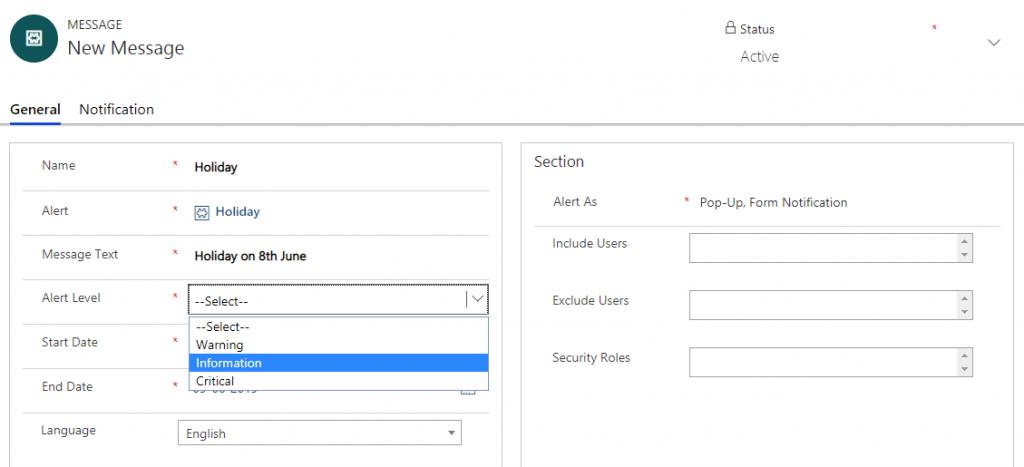Choose Warning from the Alert Level list
1024x467 pixels.
(x=219, y=345)
